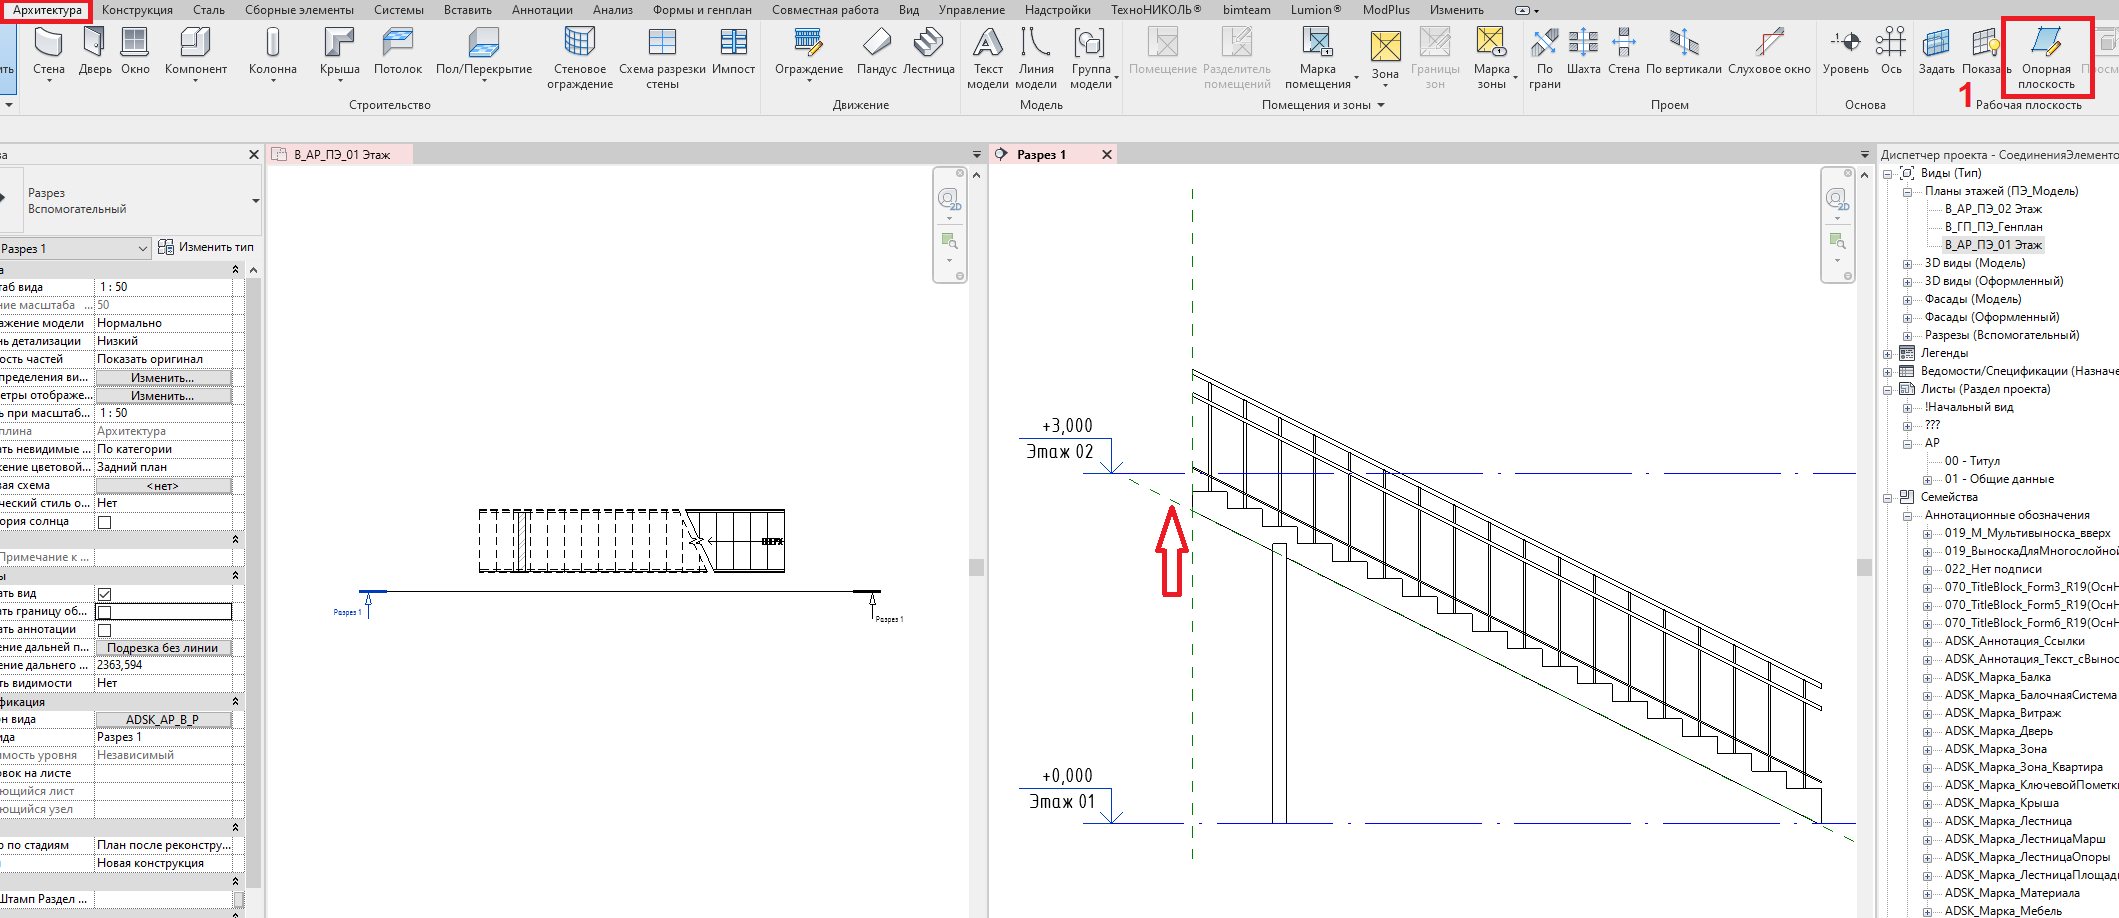This screenshot has height=918, width=2119.
Task: Expand the 3D виды (Модель) tree node
Action: click(1907, 264)
